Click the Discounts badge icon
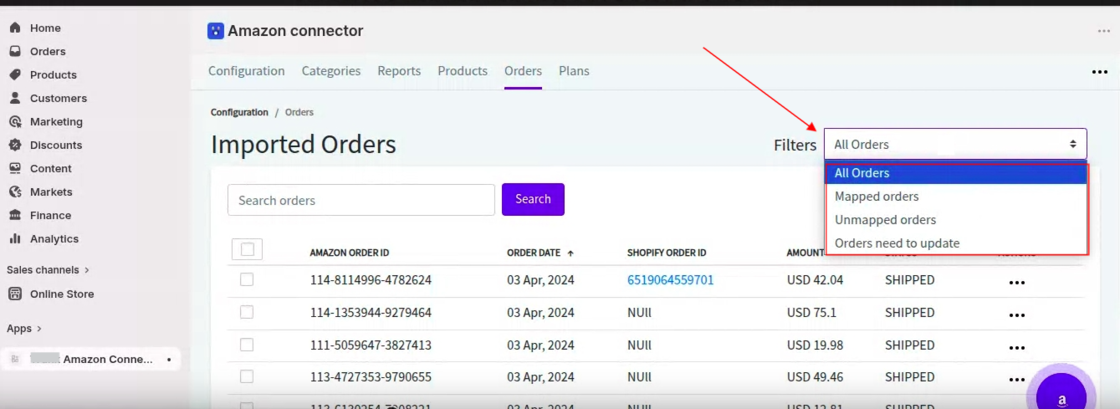 tap(14, 145)
